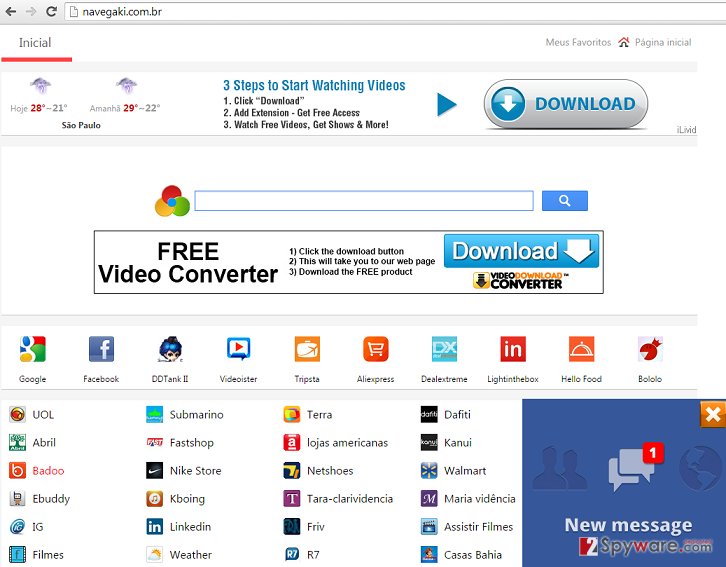Close the New message popup

pos(713,414)
